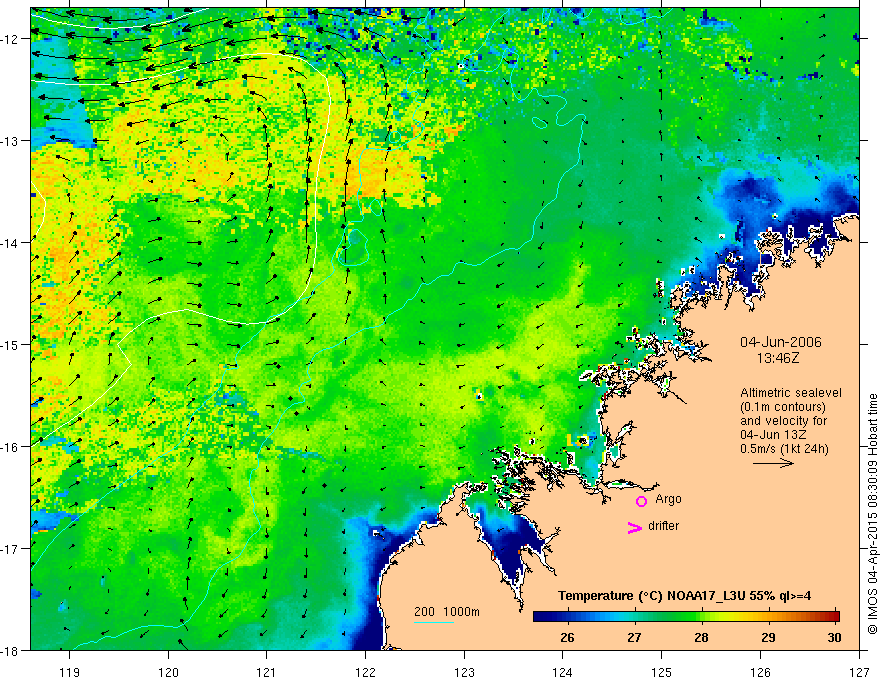
Task: Click the longitude axis label "127"
Action: 859,672
